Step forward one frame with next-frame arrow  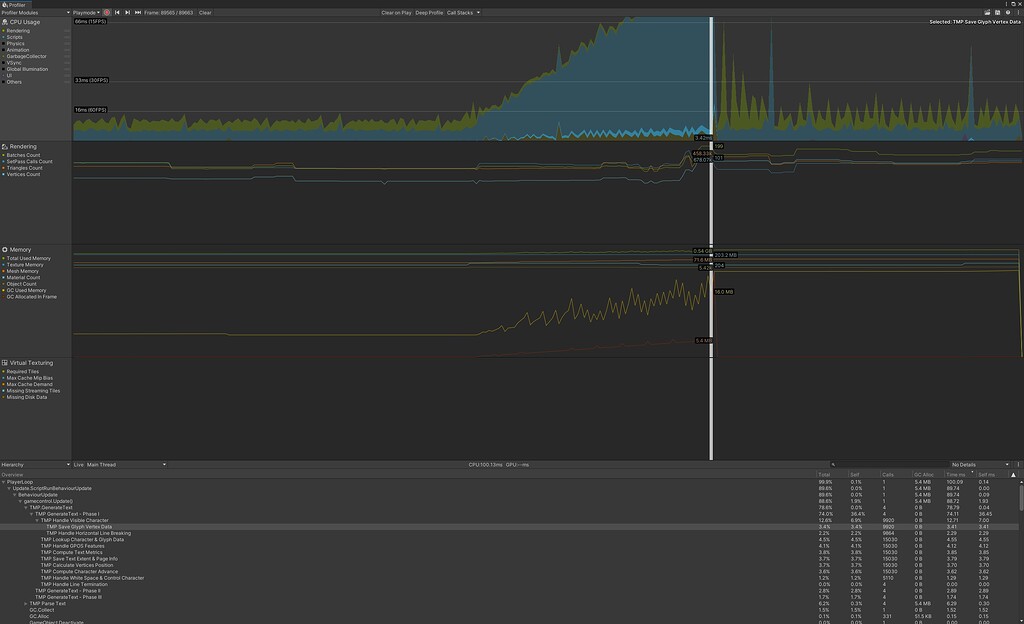click(x=129, y=13)
